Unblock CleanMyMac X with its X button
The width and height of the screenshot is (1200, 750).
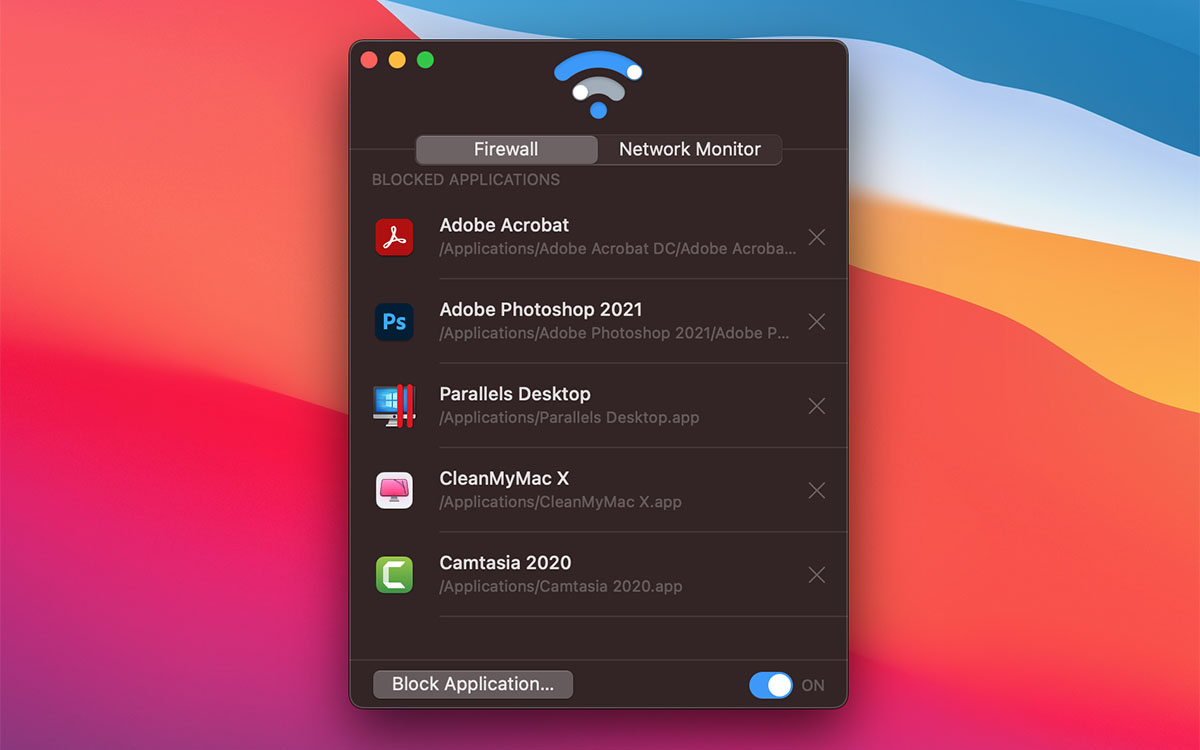tap(817, 490)
